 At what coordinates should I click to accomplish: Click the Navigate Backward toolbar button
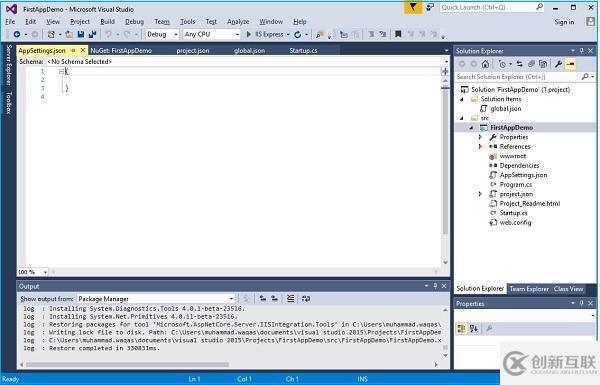point(17,34)
